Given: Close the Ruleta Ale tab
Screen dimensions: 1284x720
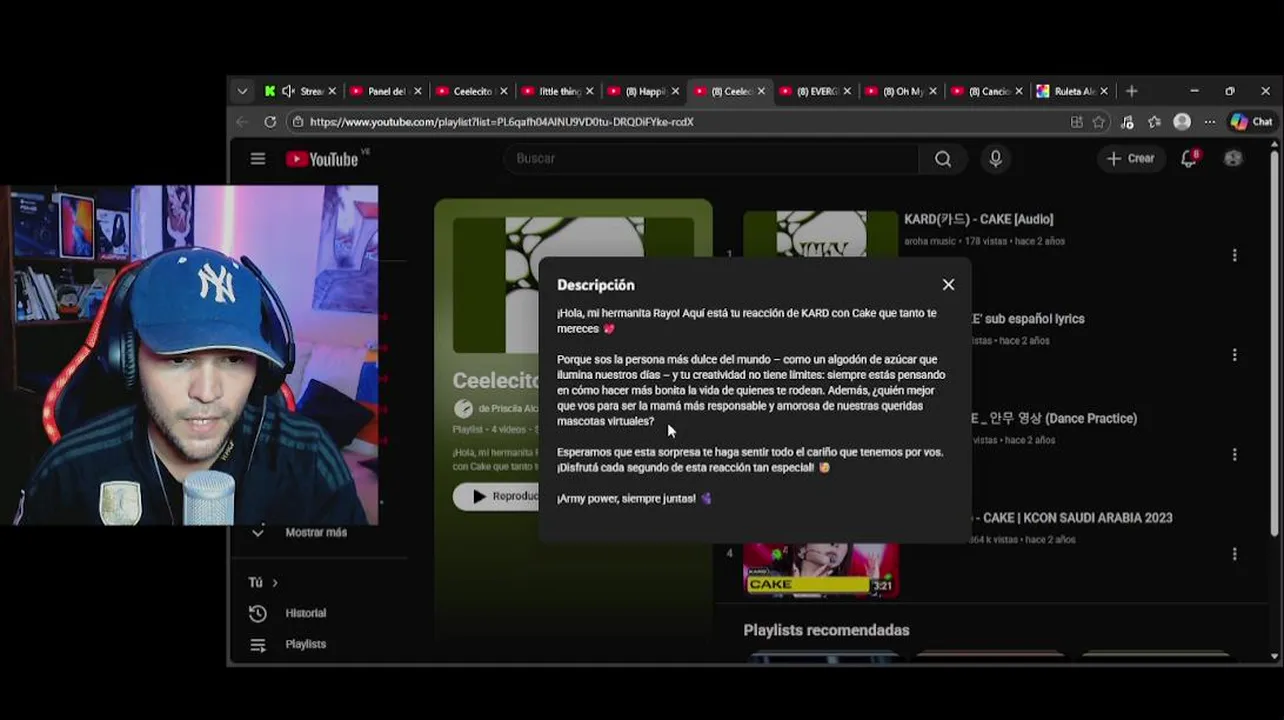Looking at the screenshot, I should pyautogui.click(x=1105, y=91).
